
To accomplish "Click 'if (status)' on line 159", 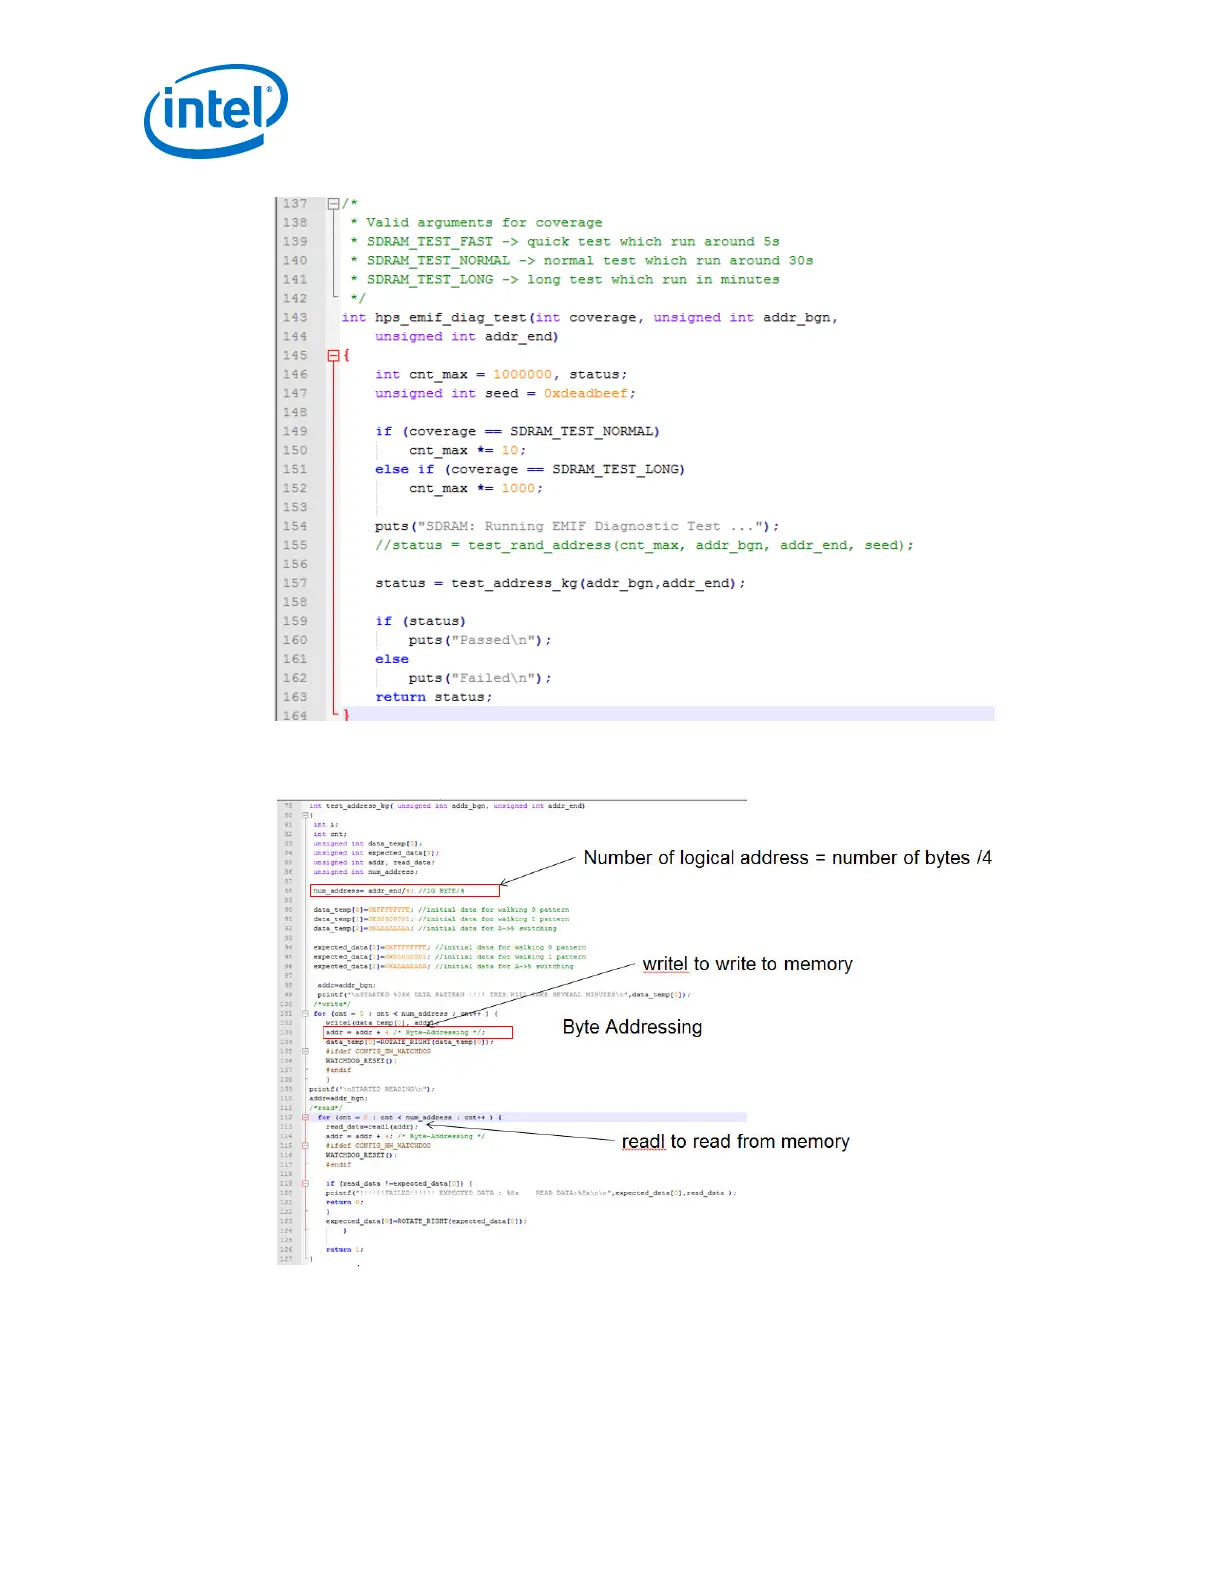I will (x=420, y=621).
